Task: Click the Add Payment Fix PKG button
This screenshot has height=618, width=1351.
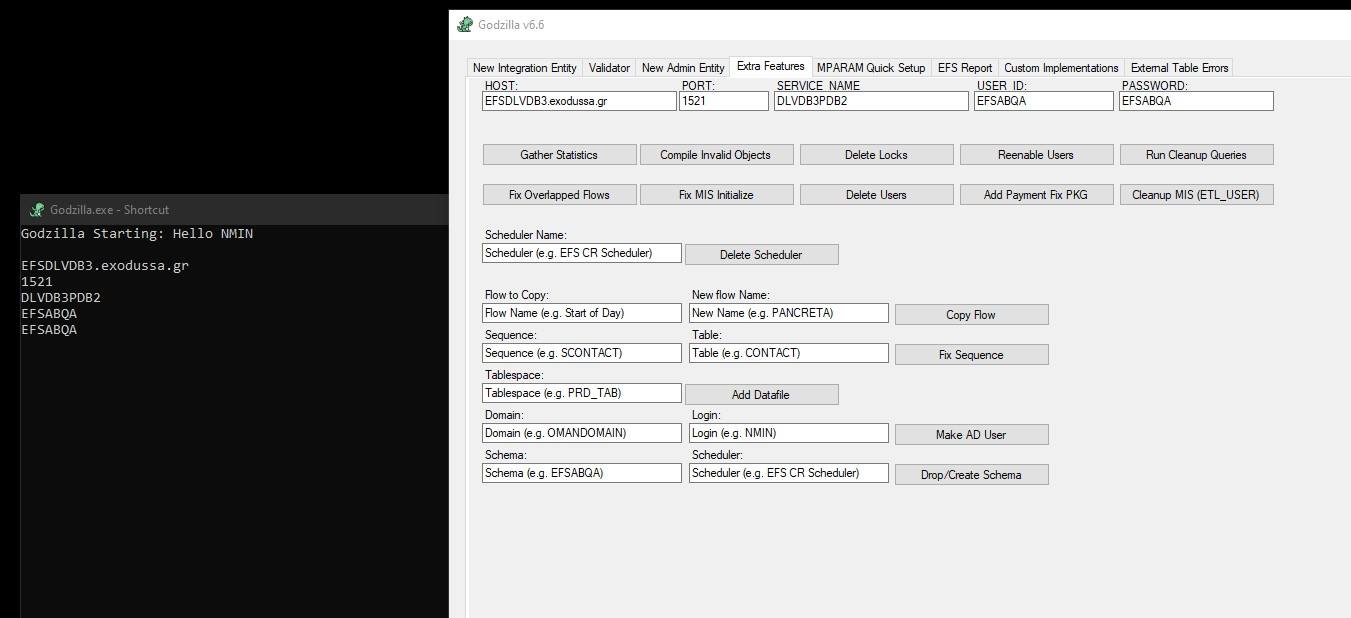Action: pyautogui.click(x=1035, y=195)
